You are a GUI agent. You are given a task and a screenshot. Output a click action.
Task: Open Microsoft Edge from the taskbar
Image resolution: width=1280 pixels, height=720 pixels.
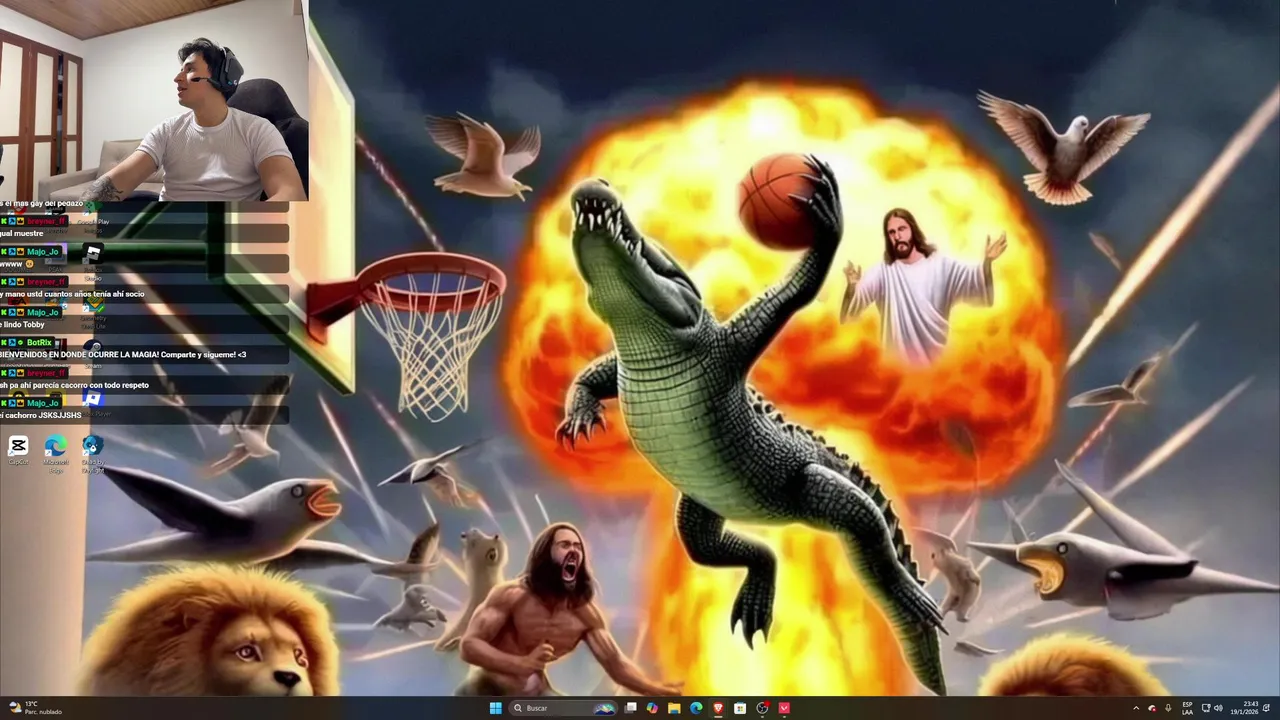pyautogui.click(x=696, y=708)
